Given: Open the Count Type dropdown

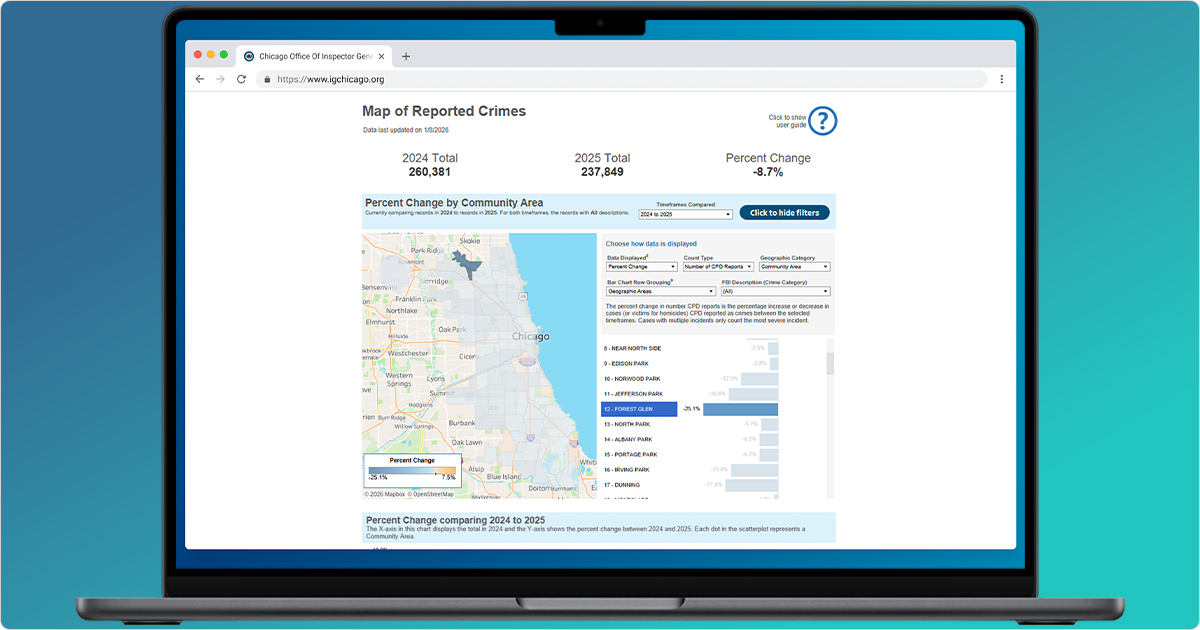Looking at the screenshot, I should pos(717,266).
